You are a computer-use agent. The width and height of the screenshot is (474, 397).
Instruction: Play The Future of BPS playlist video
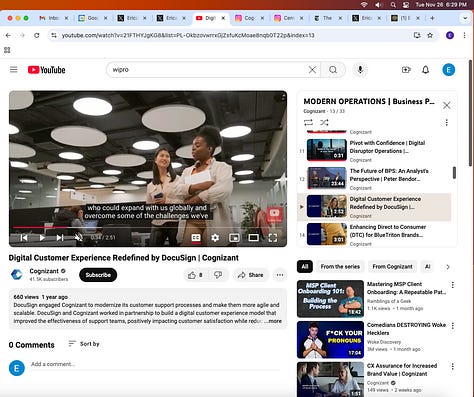coord(374,179)
